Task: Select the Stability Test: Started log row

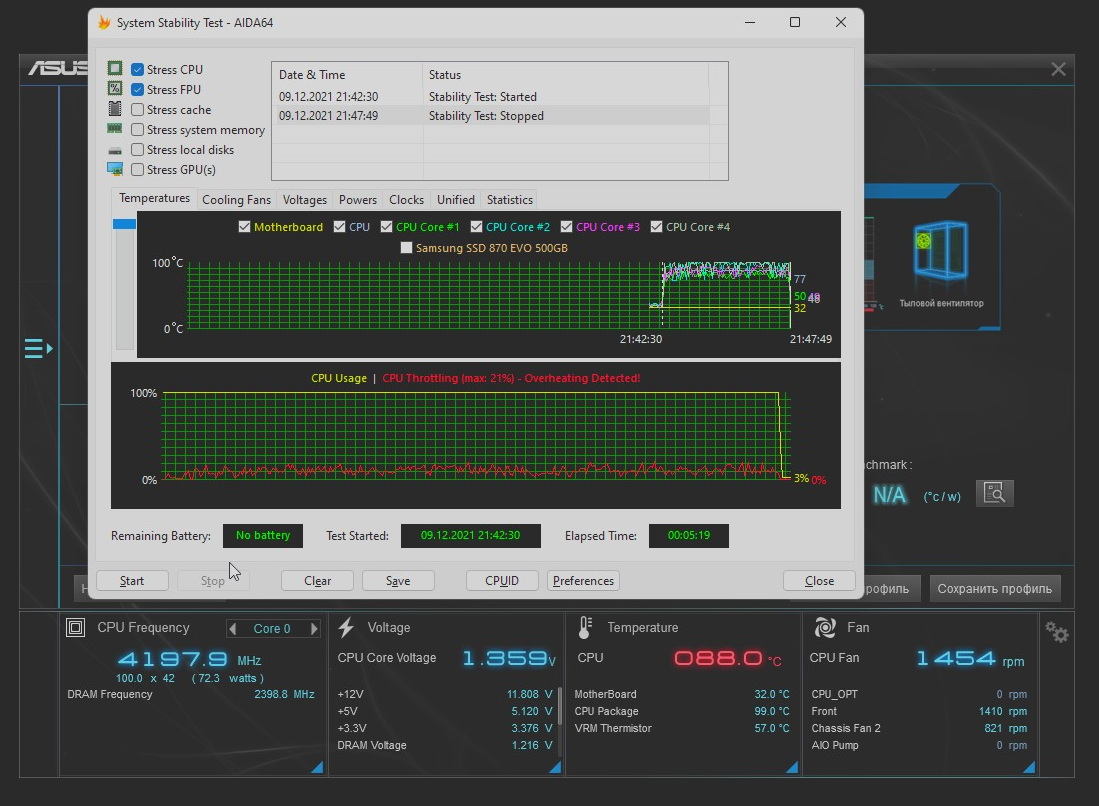Action: [491, 96]
